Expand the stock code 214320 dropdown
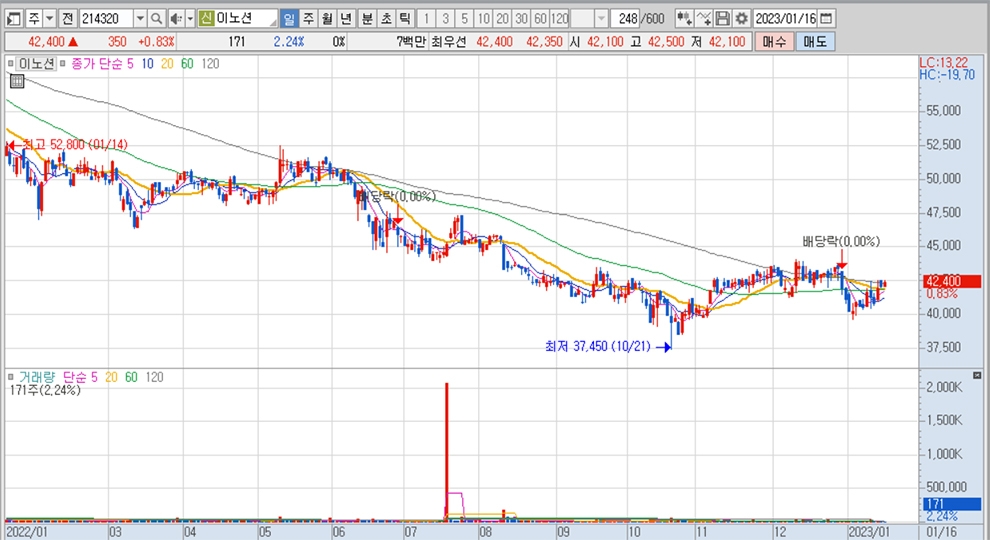Viewport: 990px width, 540px height. pos(139,19)
